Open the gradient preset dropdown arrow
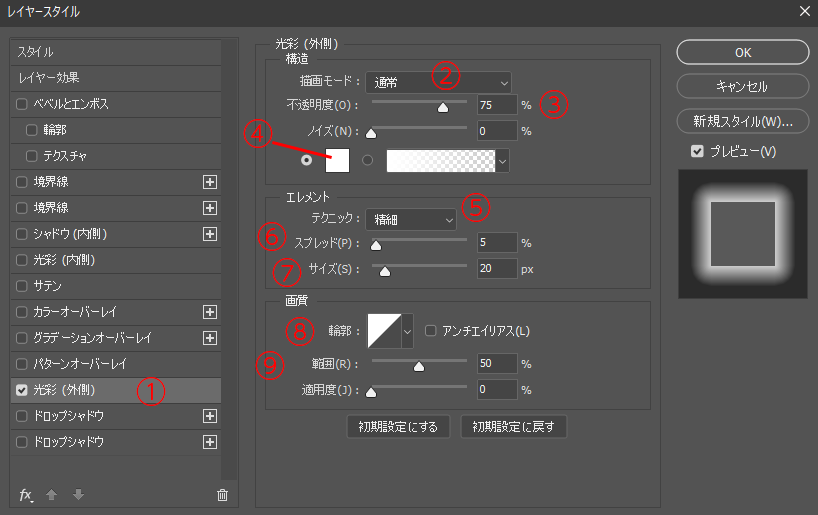Screen dimensions: 818x515 click(502, 161)
